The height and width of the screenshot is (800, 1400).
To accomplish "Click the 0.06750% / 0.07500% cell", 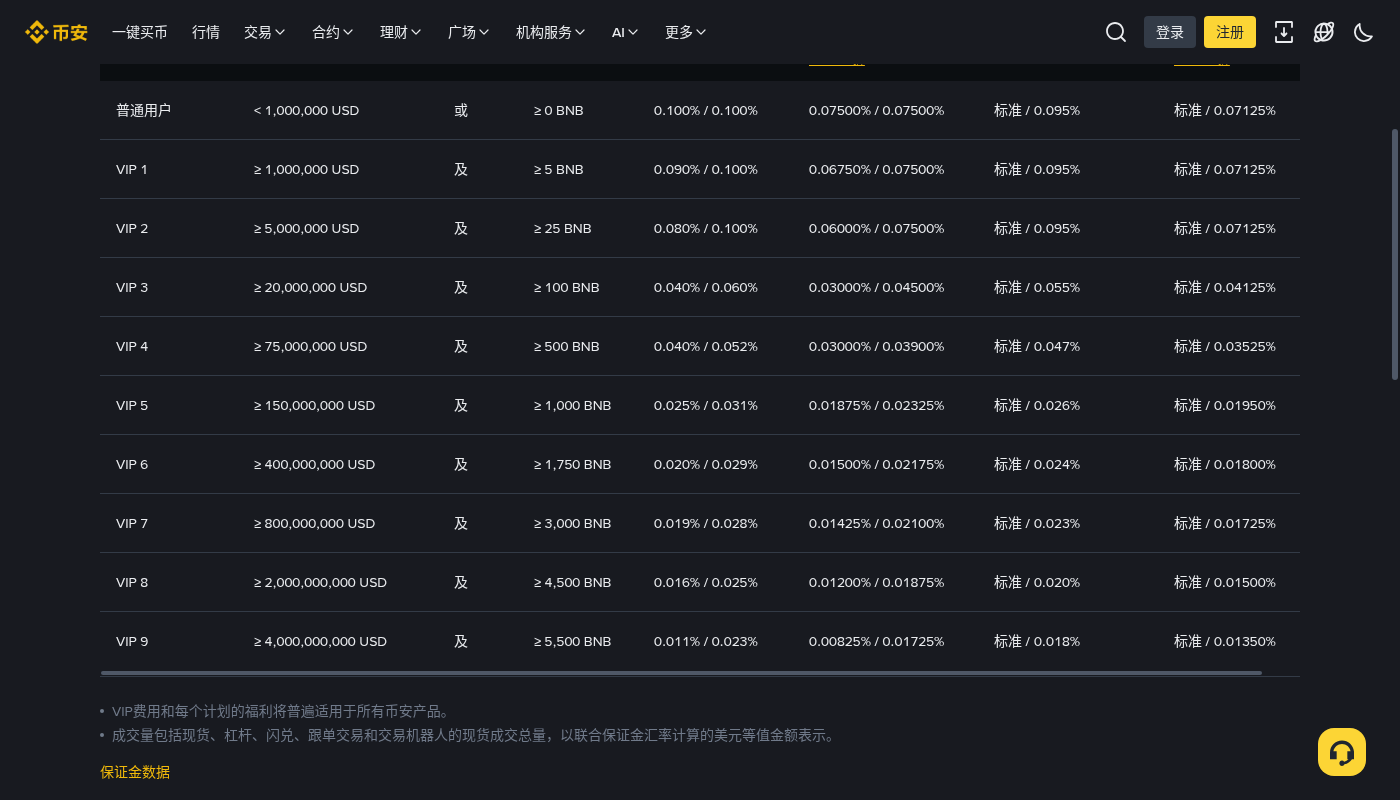I will click(x=877, y=169).
